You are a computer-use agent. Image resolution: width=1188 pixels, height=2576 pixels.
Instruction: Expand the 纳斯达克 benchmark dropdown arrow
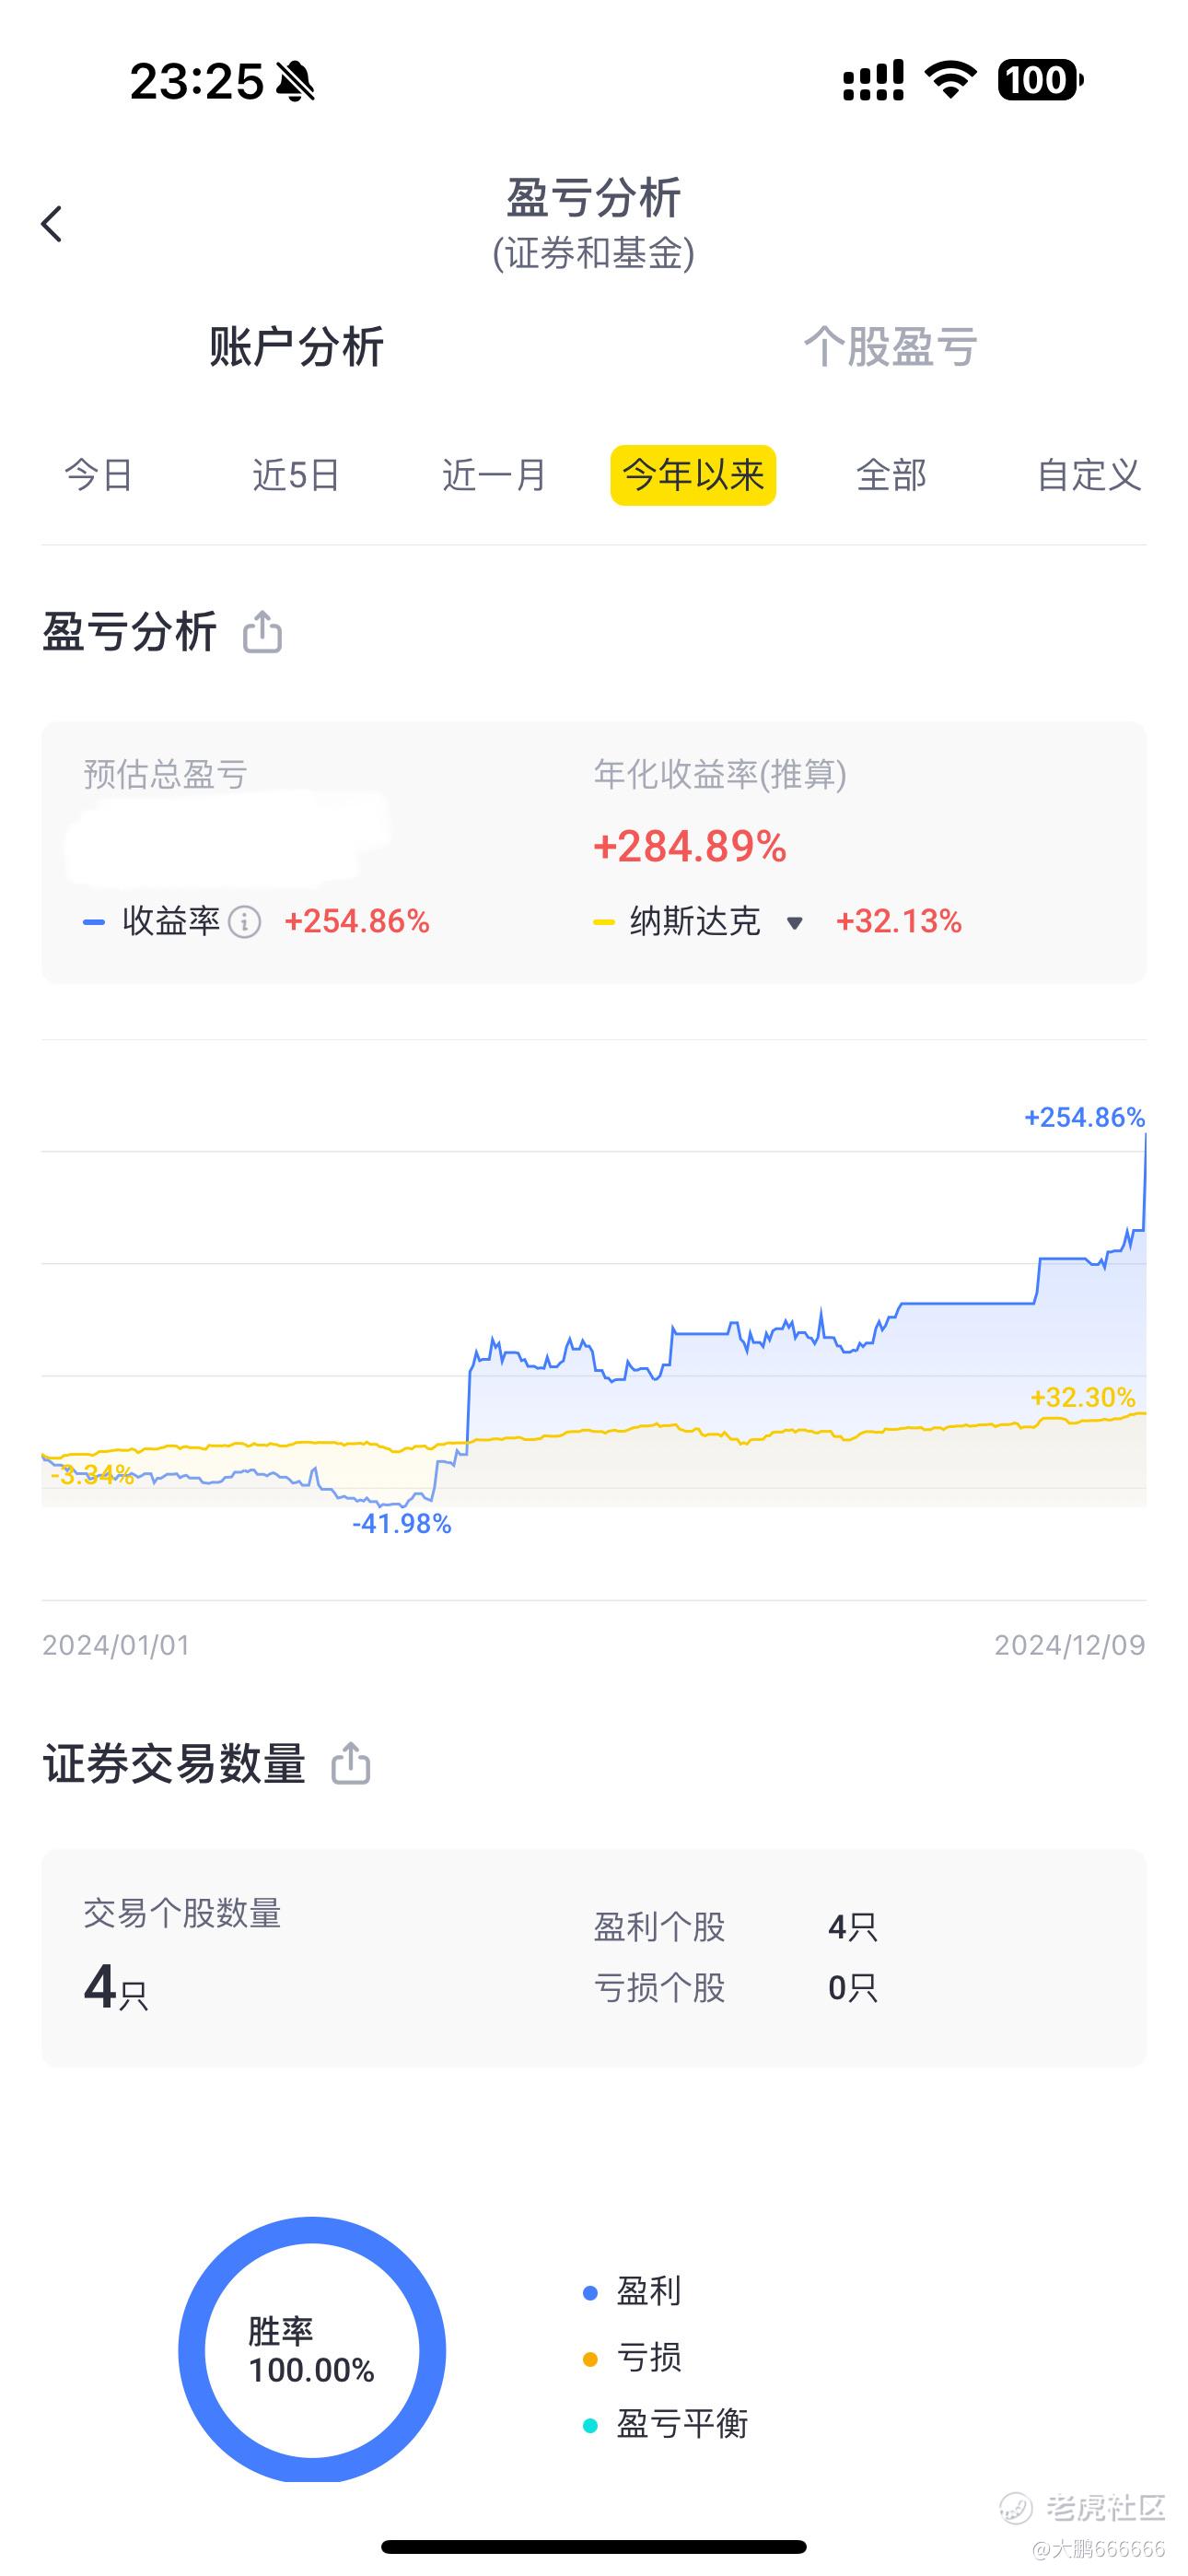[794, 922]
